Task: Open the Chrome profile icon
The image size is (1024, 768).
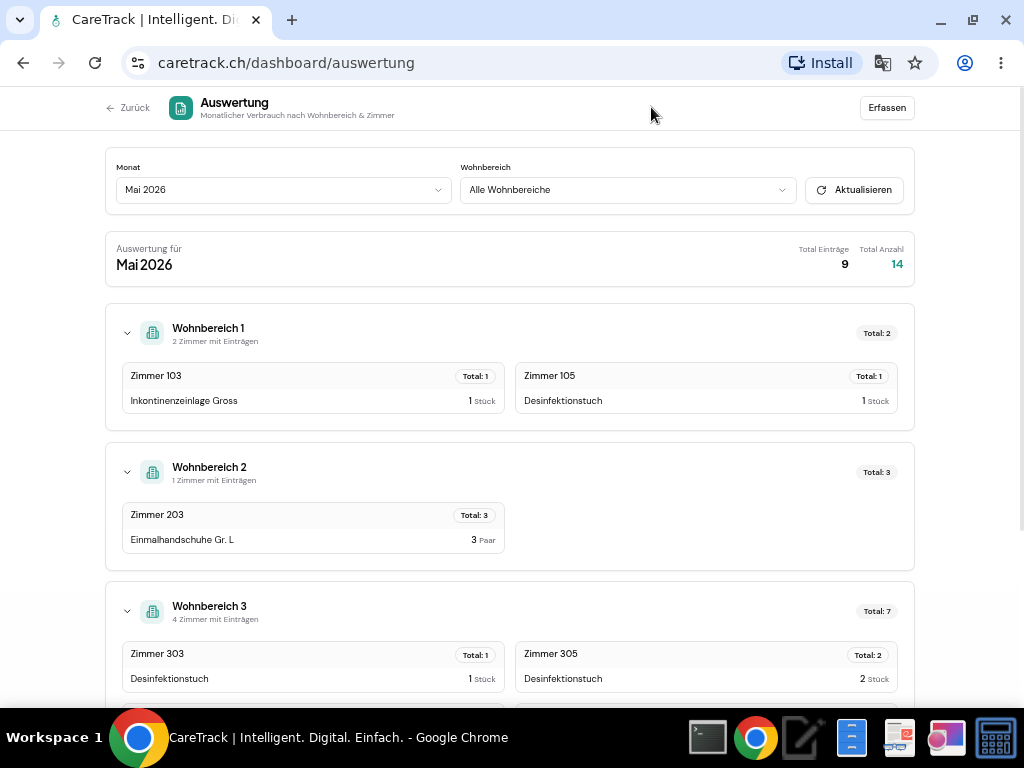Action: click(965, 63)
